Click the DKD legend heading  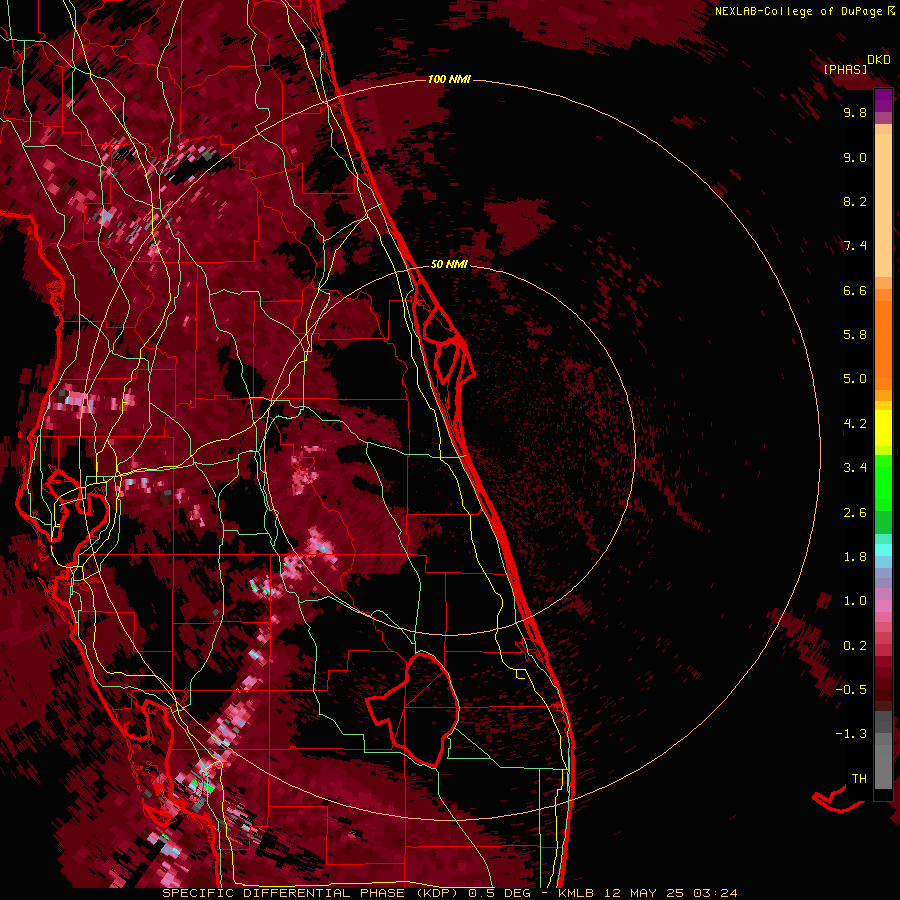click(x=878, y=60)
